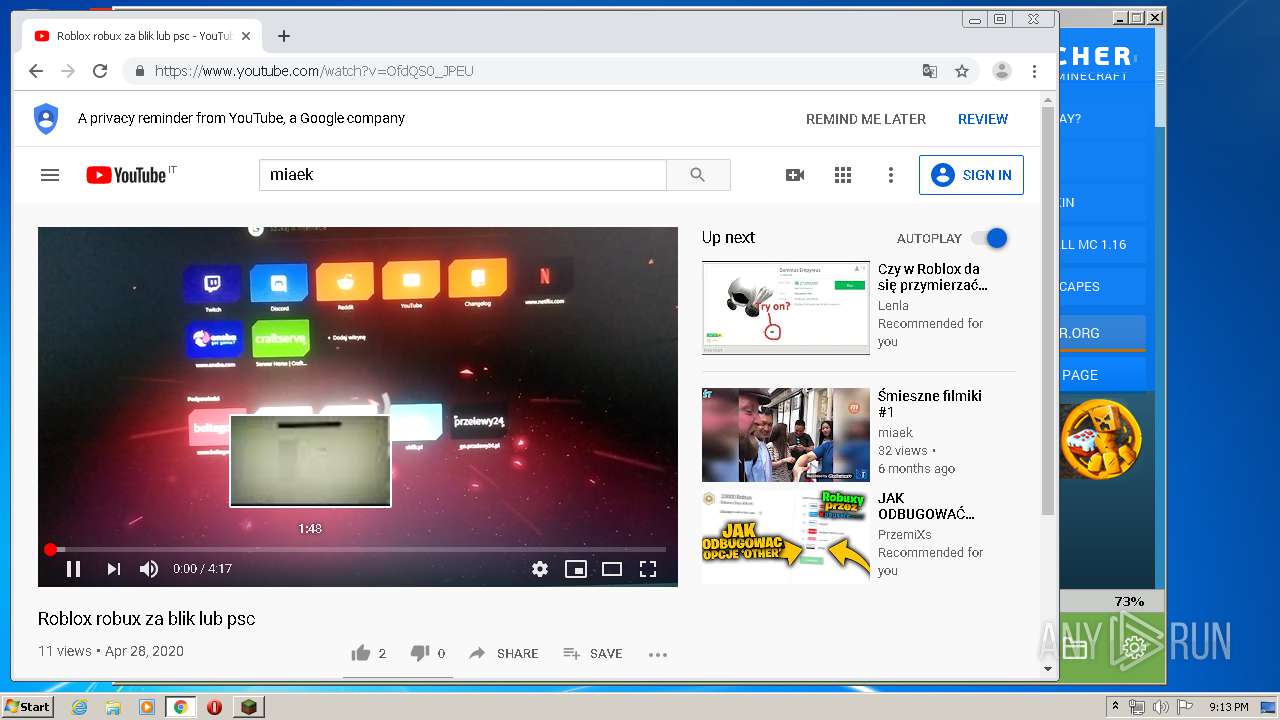Screen dimensions: 1280x720
Task: Mute the video volume
Action: (x=149, y=569)
